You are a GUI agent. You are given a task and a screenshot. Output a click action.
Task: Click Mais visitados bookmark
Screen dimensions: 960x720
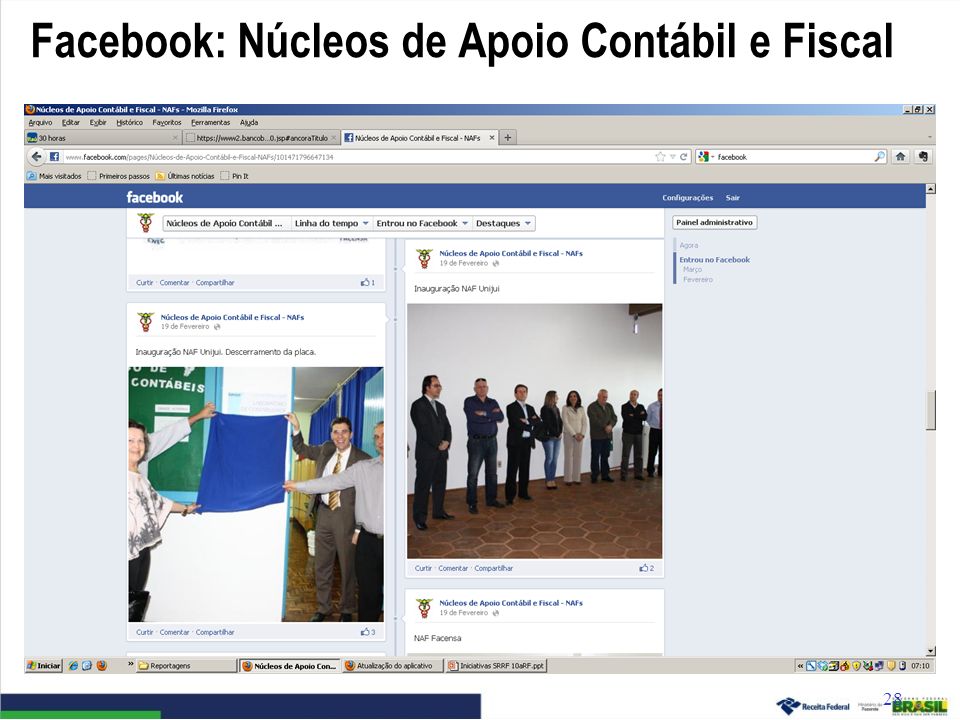54,176
